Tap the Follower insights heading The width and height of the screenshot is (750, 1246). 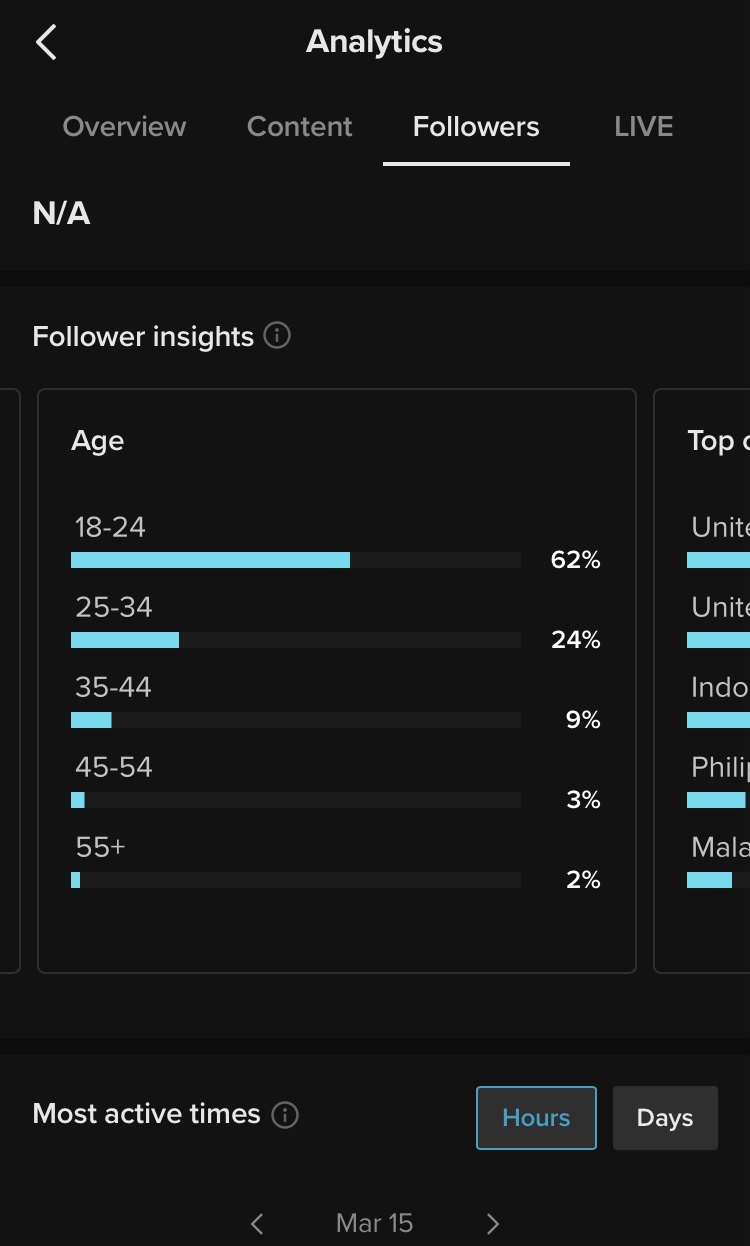[x=143, y=337]
